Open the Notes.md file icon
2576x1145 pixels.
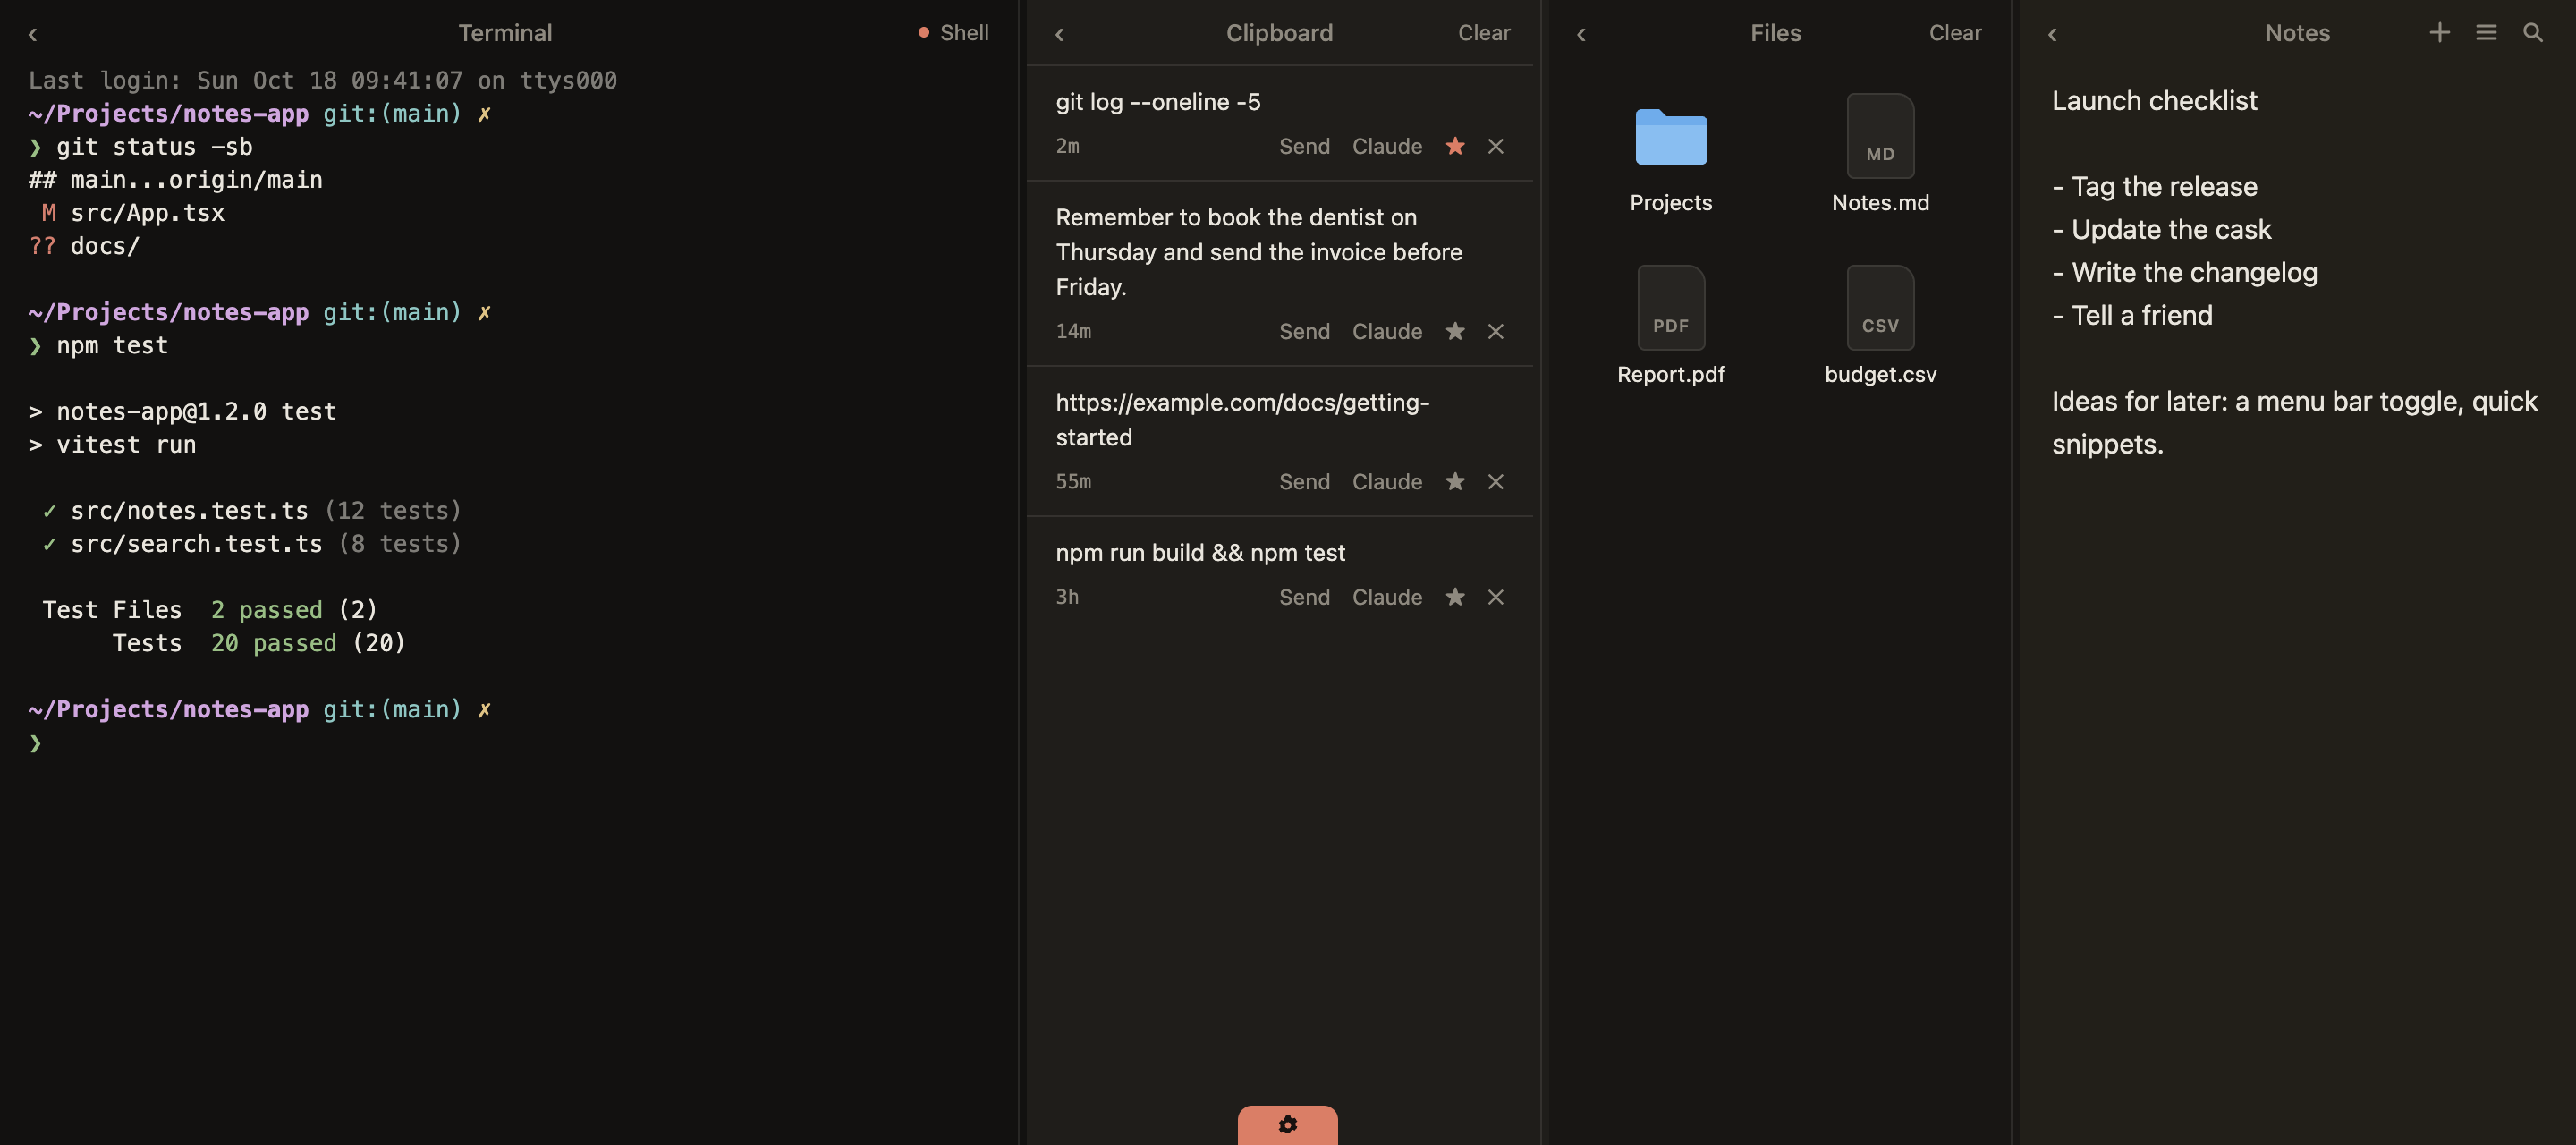[1880, 137]
